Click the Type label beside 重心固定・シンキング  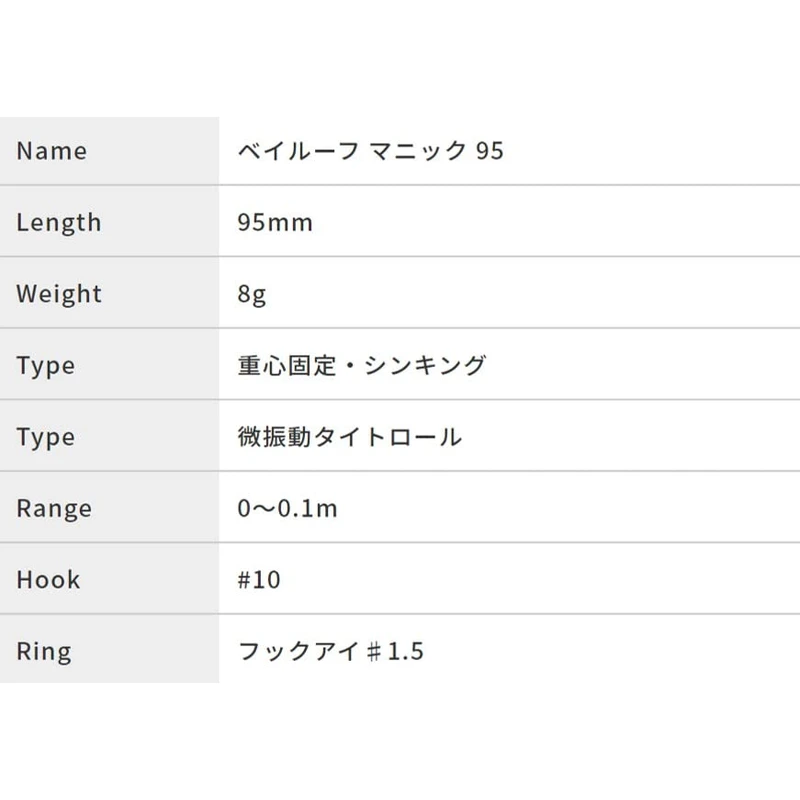coord(46,365)
